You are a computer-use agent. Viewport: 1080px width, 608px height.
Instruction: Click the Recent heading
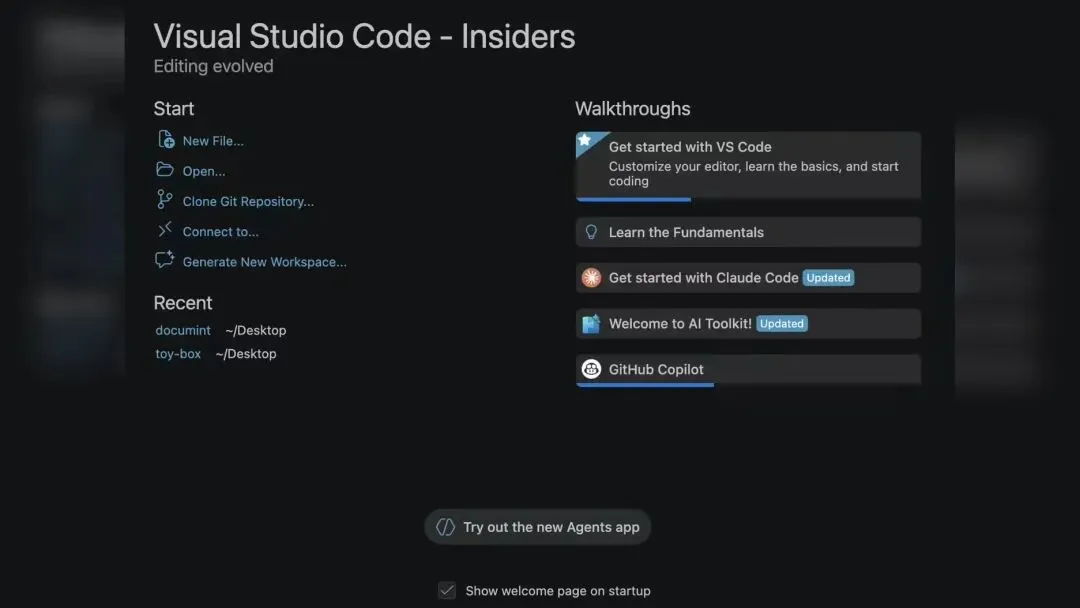coord(183,303)
